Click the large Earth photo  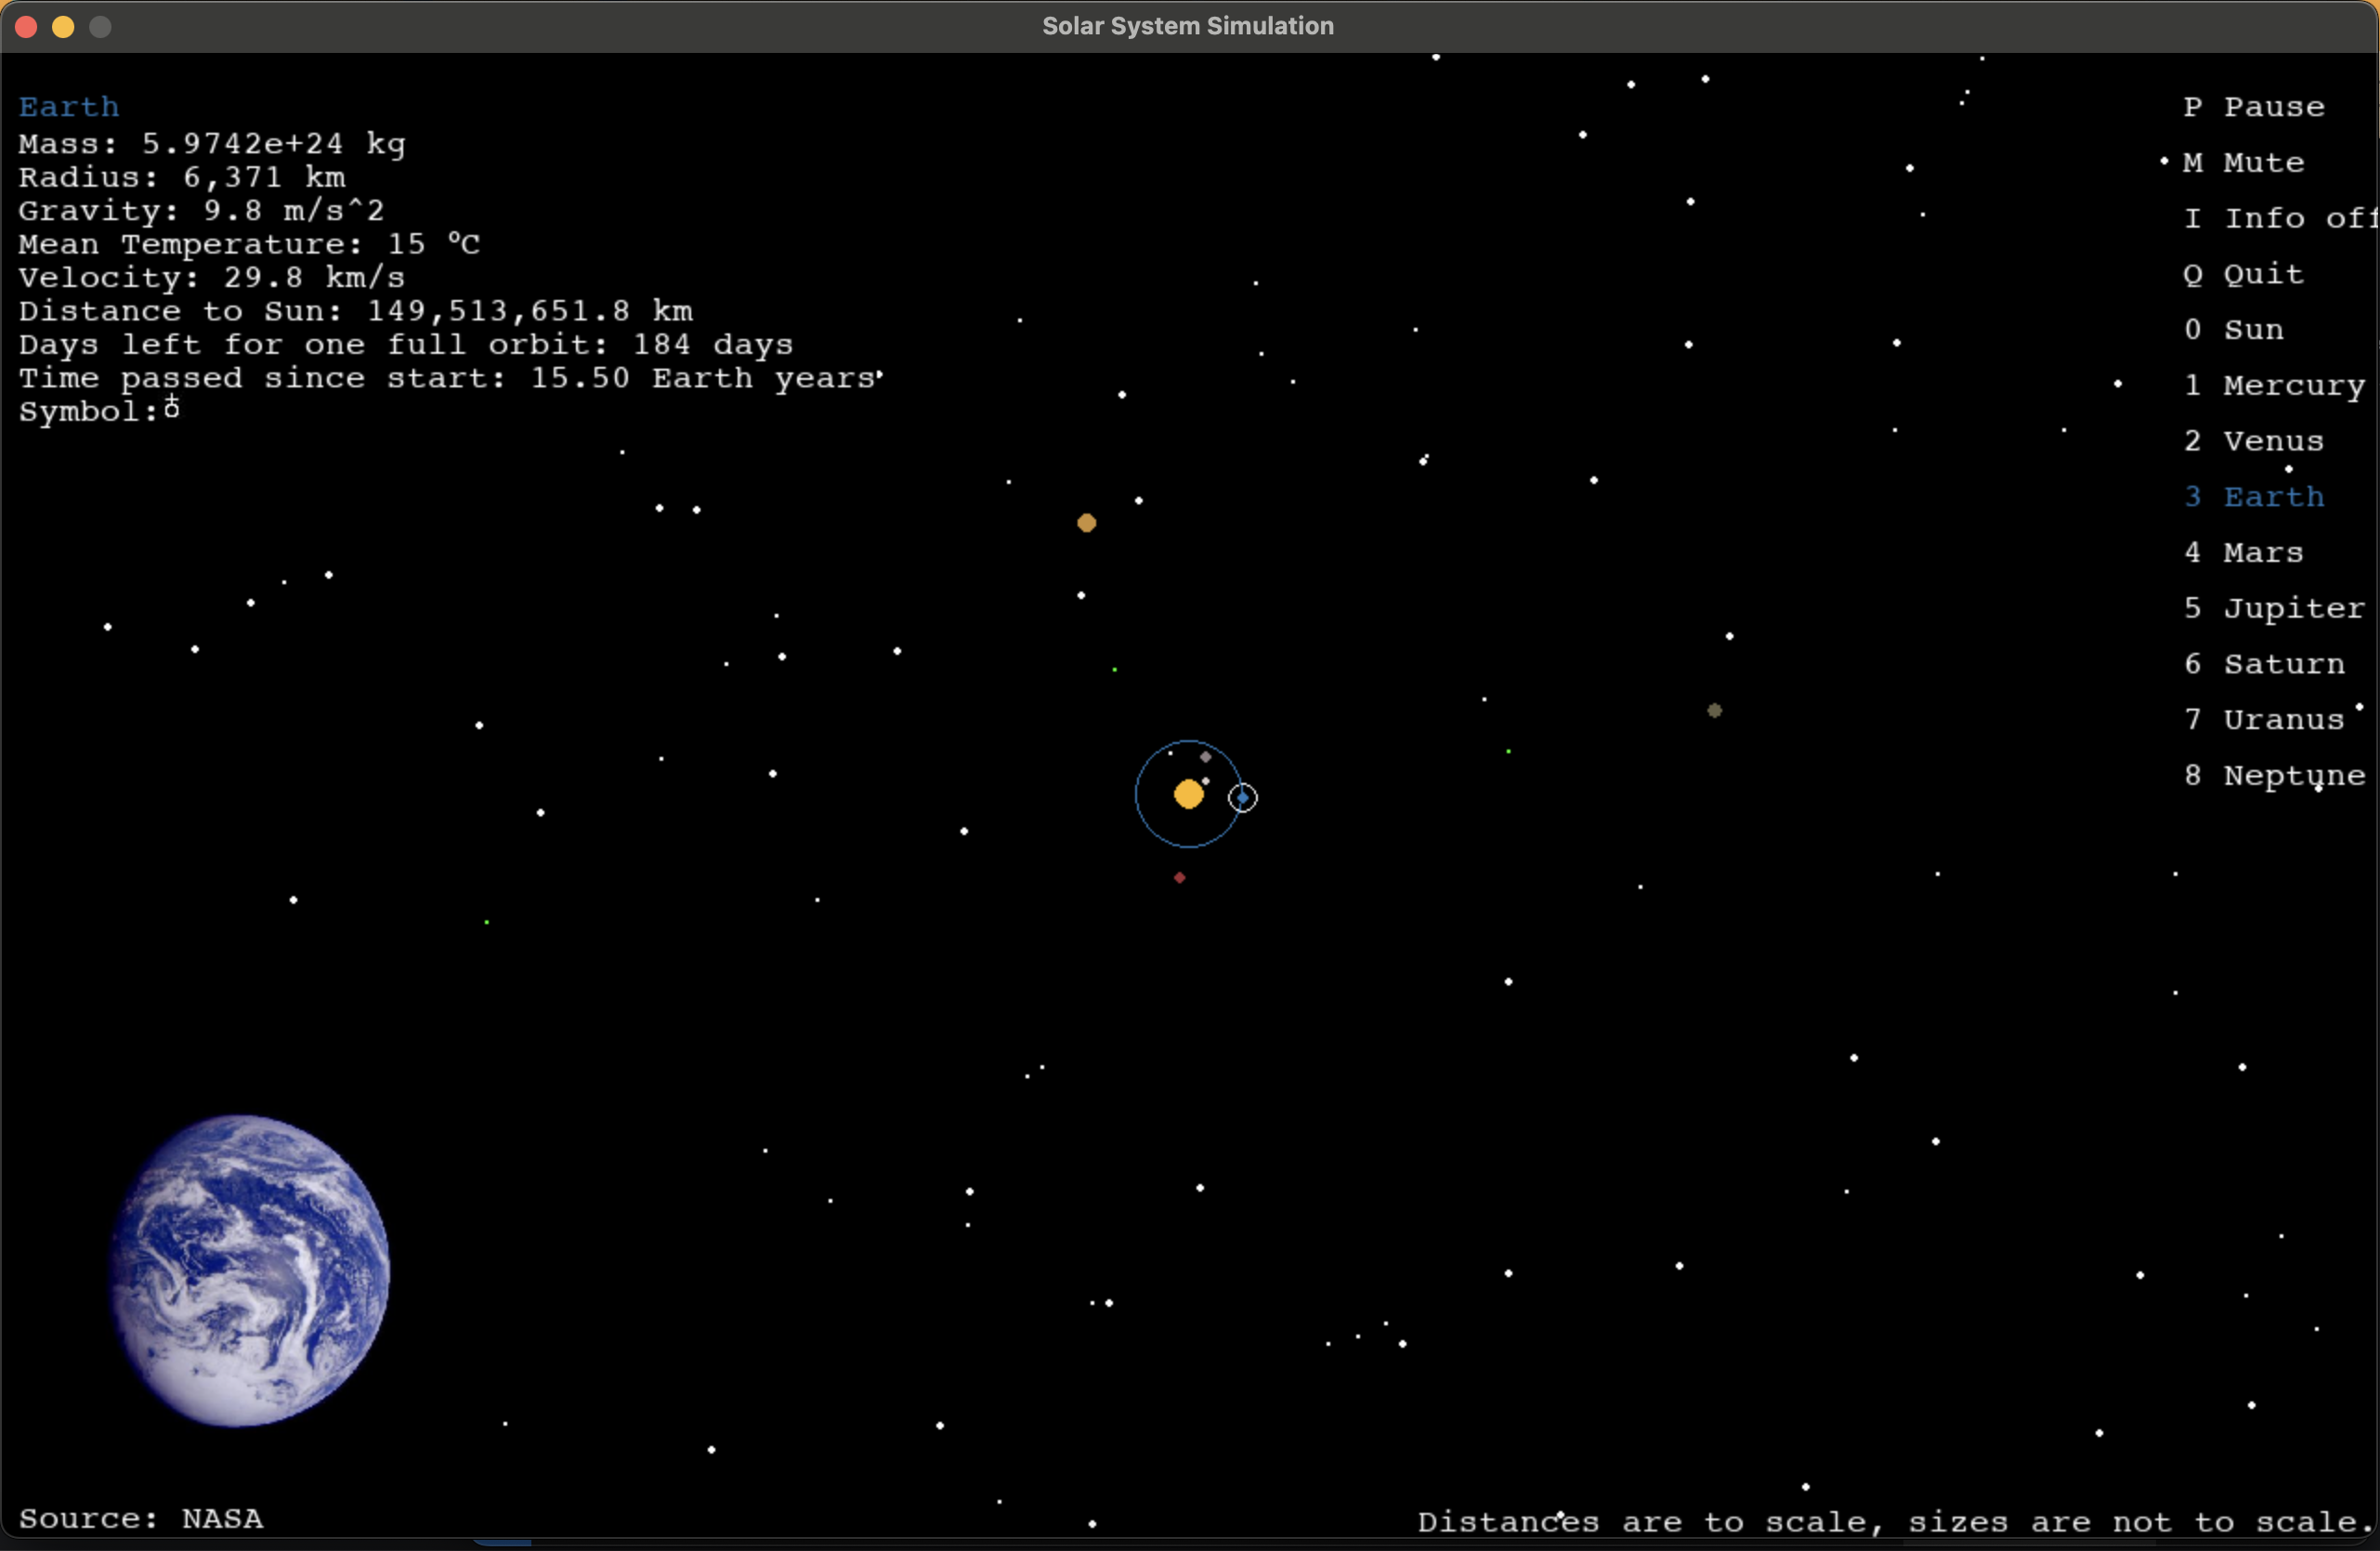click(250, 1270)
